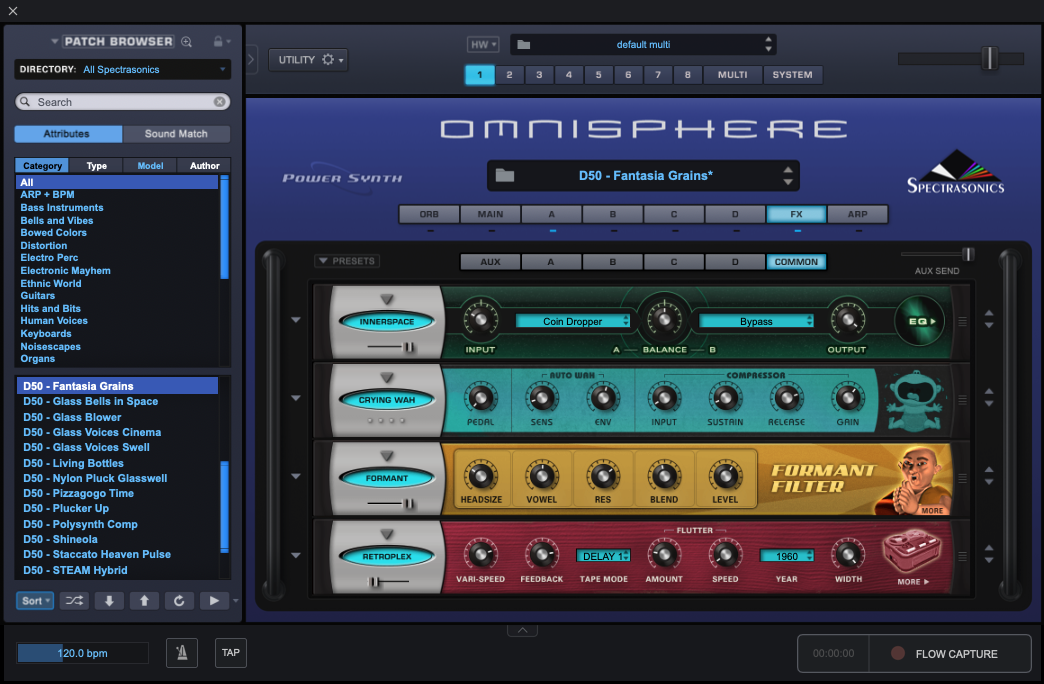Select the Model column header
Screen dimensions: 1044x684
point(150,165)
